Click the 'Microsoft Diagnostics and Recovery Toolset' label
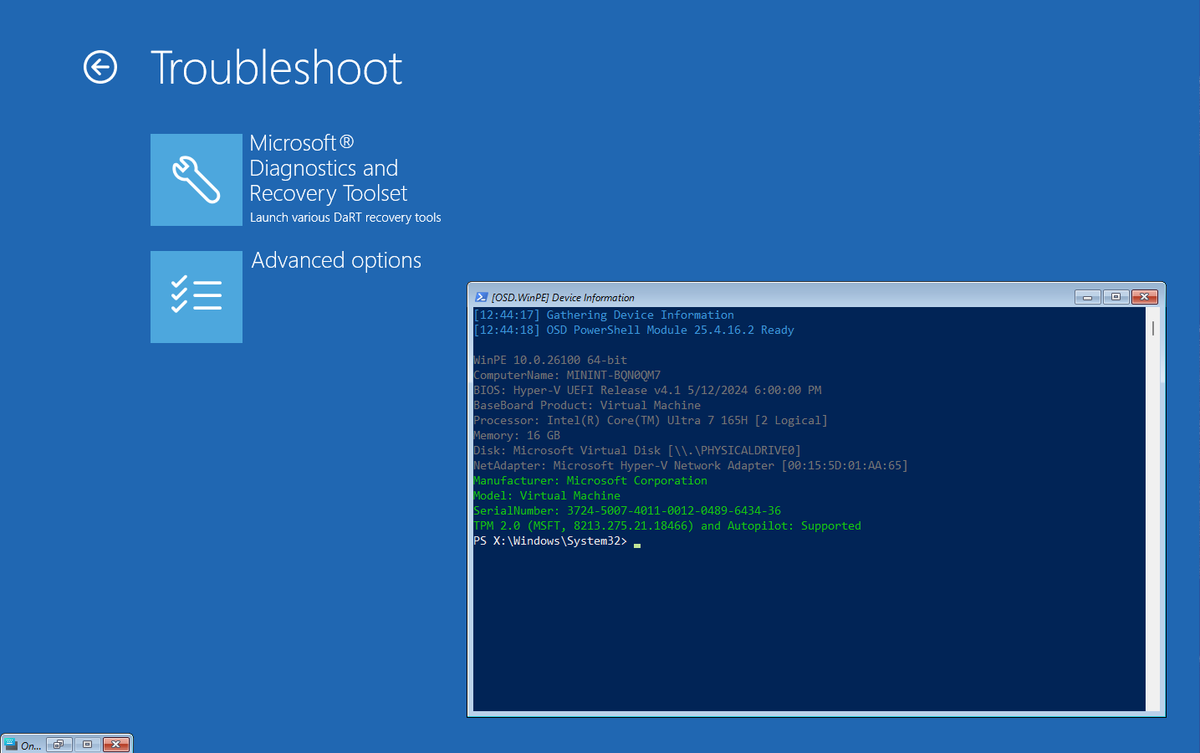Image resolution: width=1200 pixels, height=753 pixels. [328, 168]
